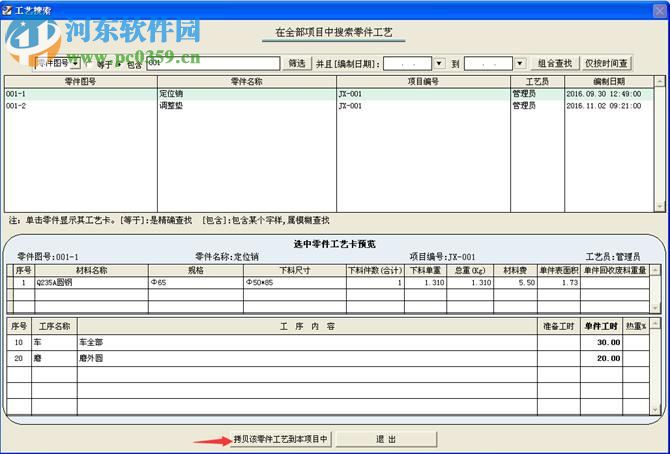Select the 包含 fuzzy match radio button

coord(120,64)
